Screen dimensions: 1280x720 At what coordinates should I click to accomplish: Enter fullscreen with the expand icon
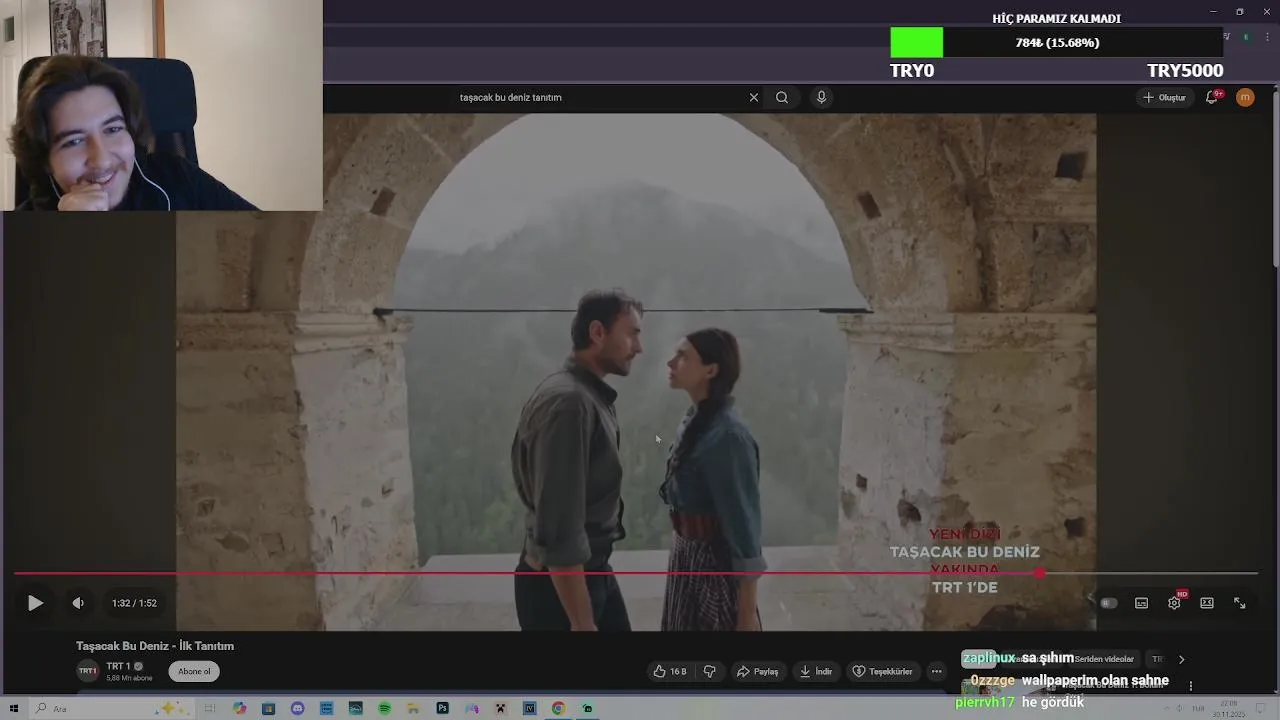[x=1240, y=603]
